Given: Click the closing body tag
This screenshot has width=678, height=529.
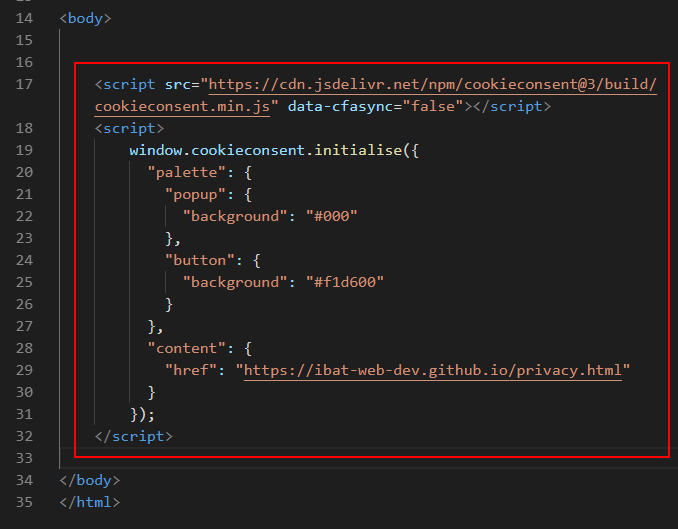Looking at the screenshot, I should coord(90,480).
